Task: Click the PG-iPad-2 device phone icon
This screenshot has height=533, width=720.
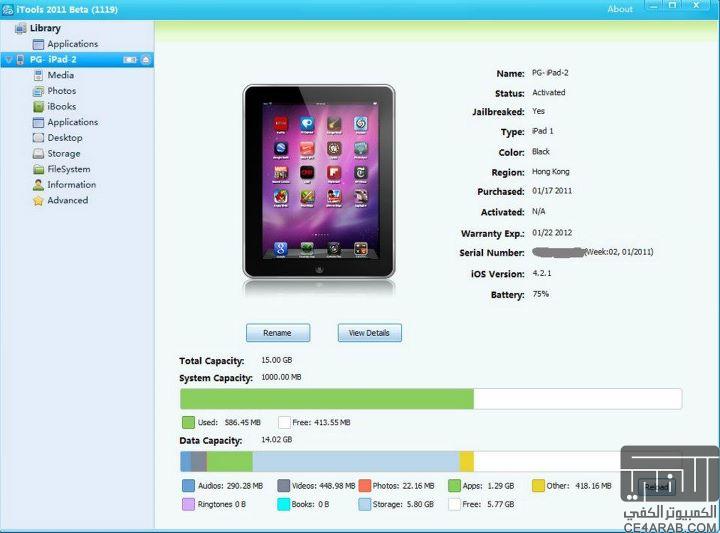Action: tap(21, 60)
